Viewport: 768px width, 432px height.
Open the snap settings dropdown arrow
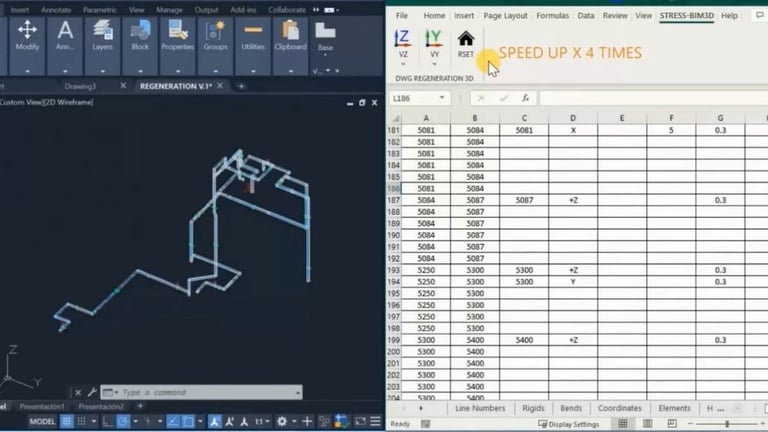(94, 421)
